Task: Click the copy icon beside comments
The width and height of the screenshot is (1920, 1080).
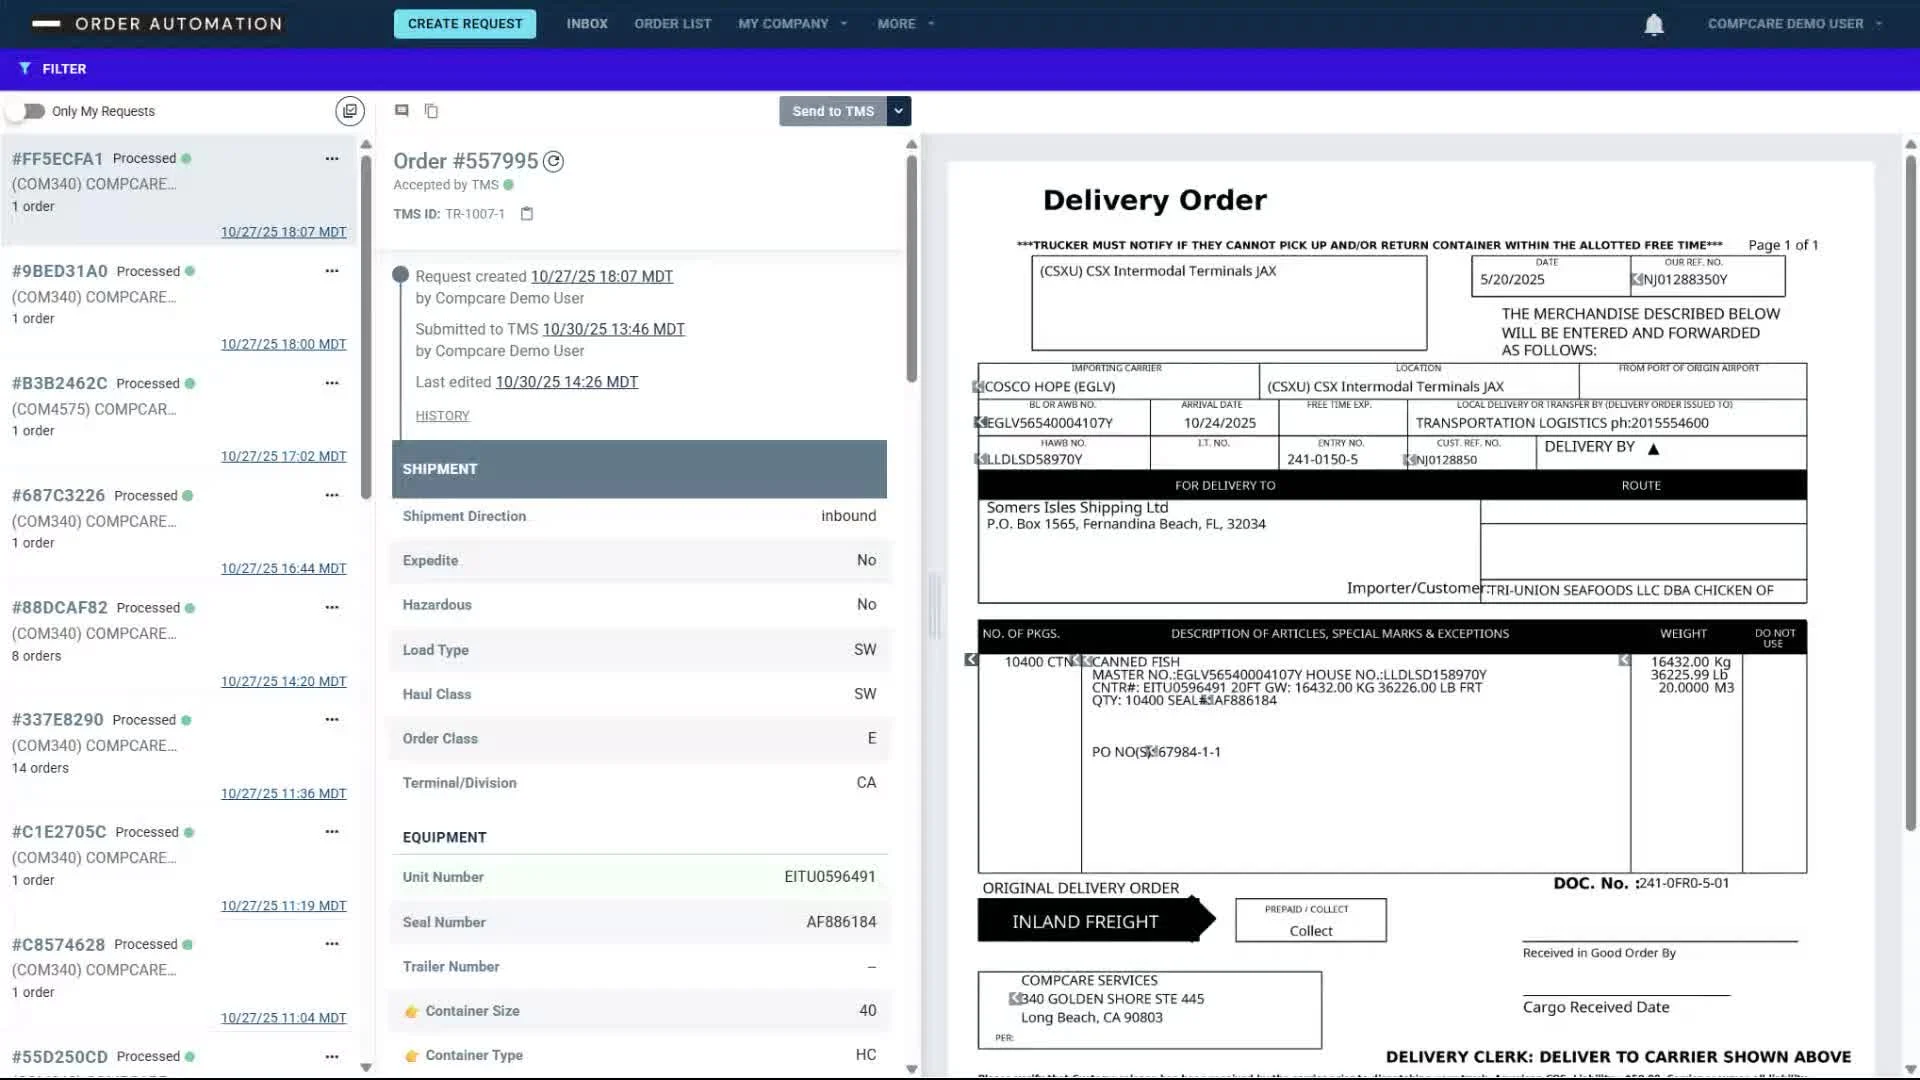Action: (x=431, y=111)
